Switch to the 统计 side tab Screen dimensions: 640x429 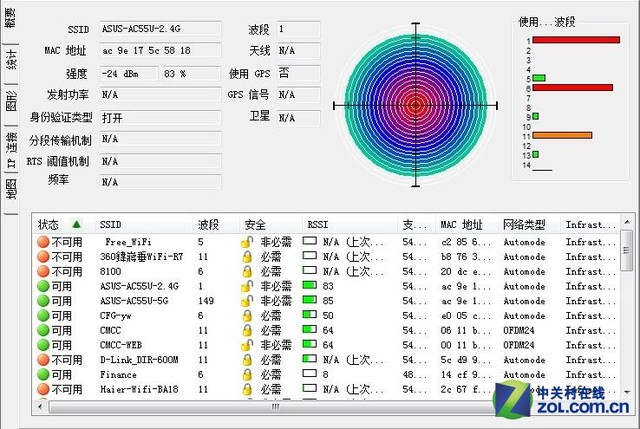point(11,60)
